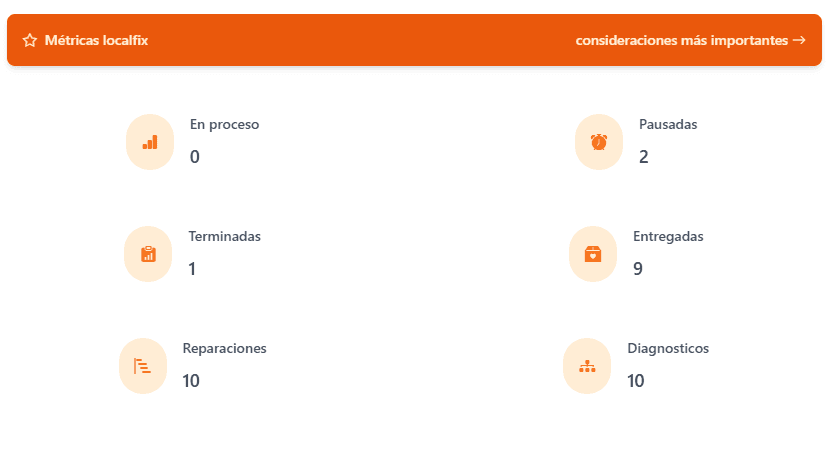The width and height of the screenshot is (838, 455).
Task: Click the Terminadas label
Action: (x=224, y=237)
